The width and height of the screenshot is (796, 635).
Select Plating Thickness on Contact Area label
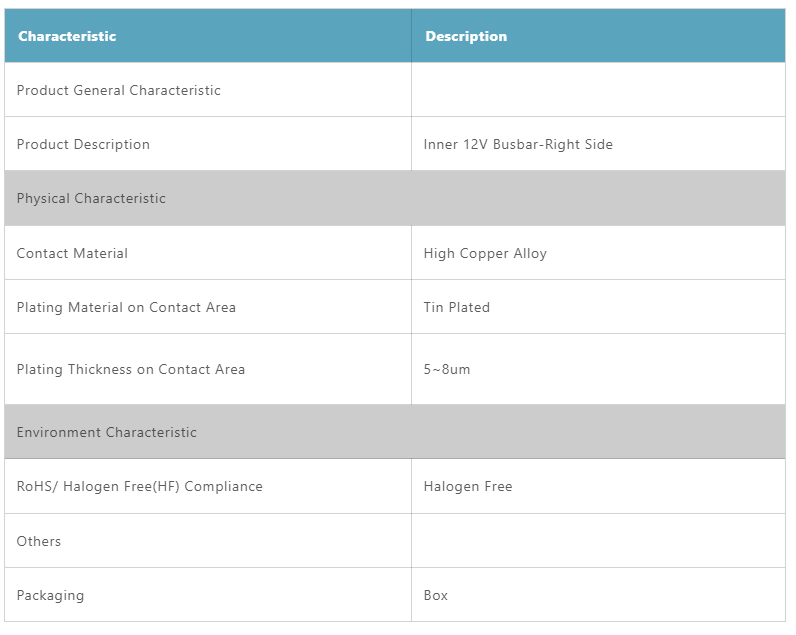(x=131, y=369)
